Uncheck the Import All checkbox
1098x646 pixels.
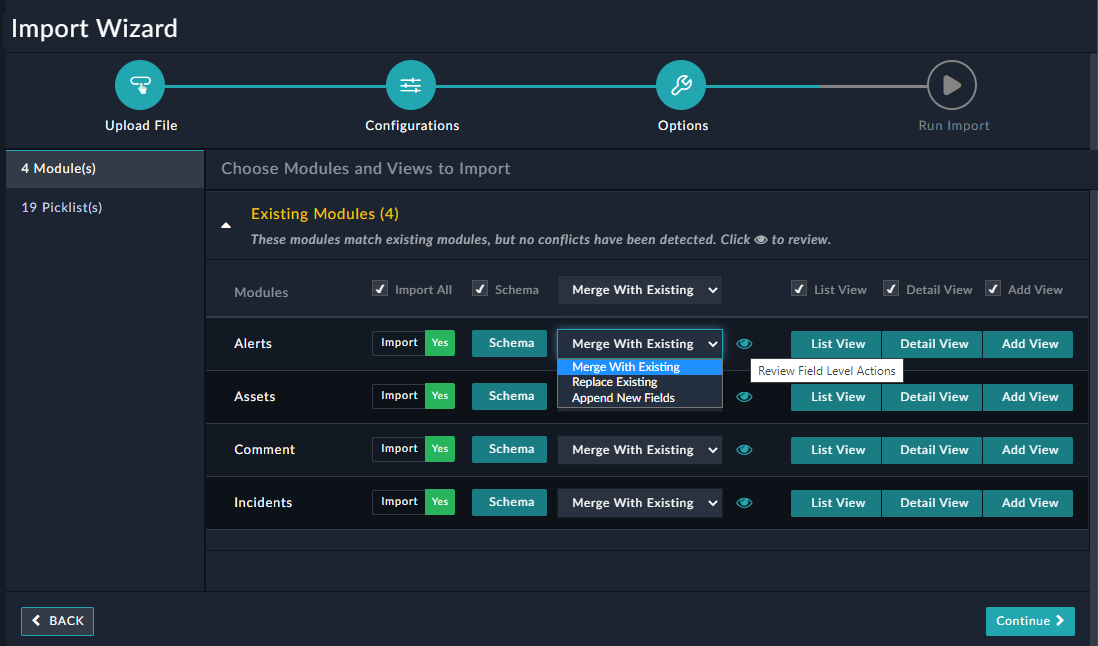point(380,288)
